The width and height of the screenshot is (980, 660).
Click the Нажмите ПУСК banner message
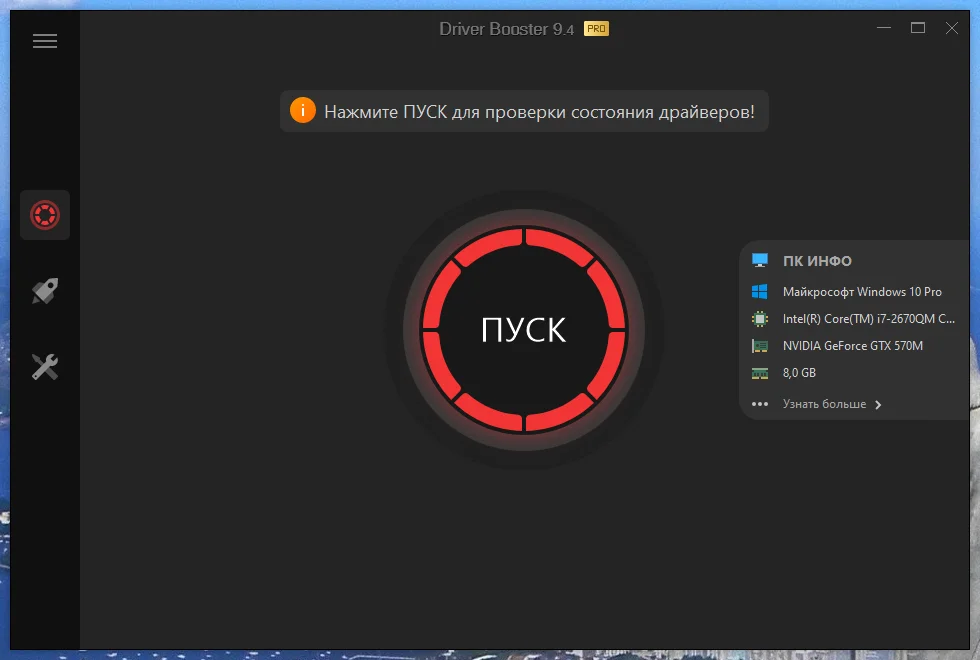539,112
